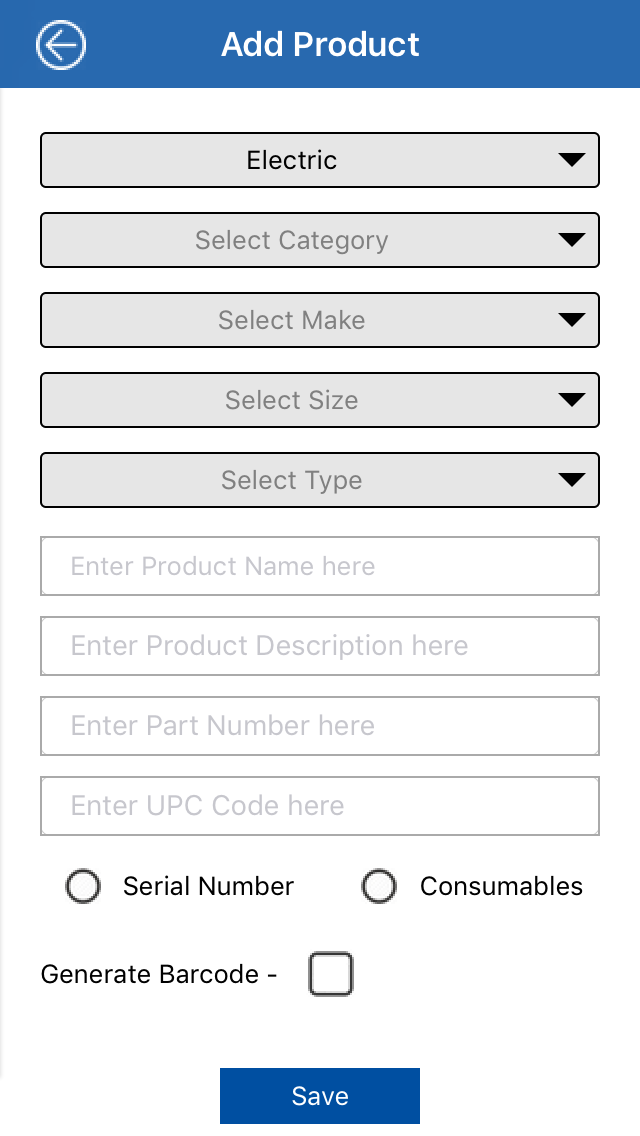Open the Select Category dropdown
Viewport: 640px width, 1136px height.
[x=292, y=240]
